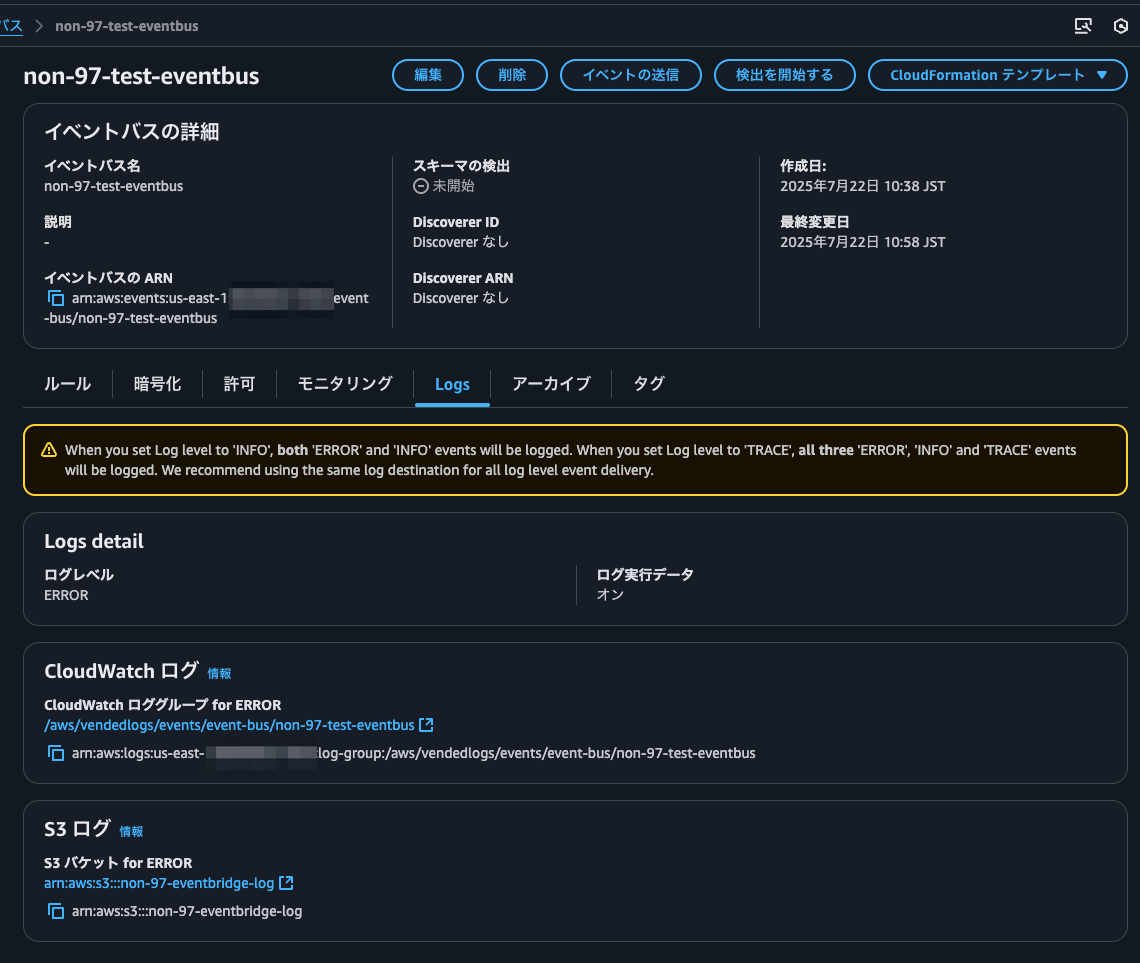The image size is (1140, 963).
Task: Click the イベントの送信 button
Action: (630, 75)
